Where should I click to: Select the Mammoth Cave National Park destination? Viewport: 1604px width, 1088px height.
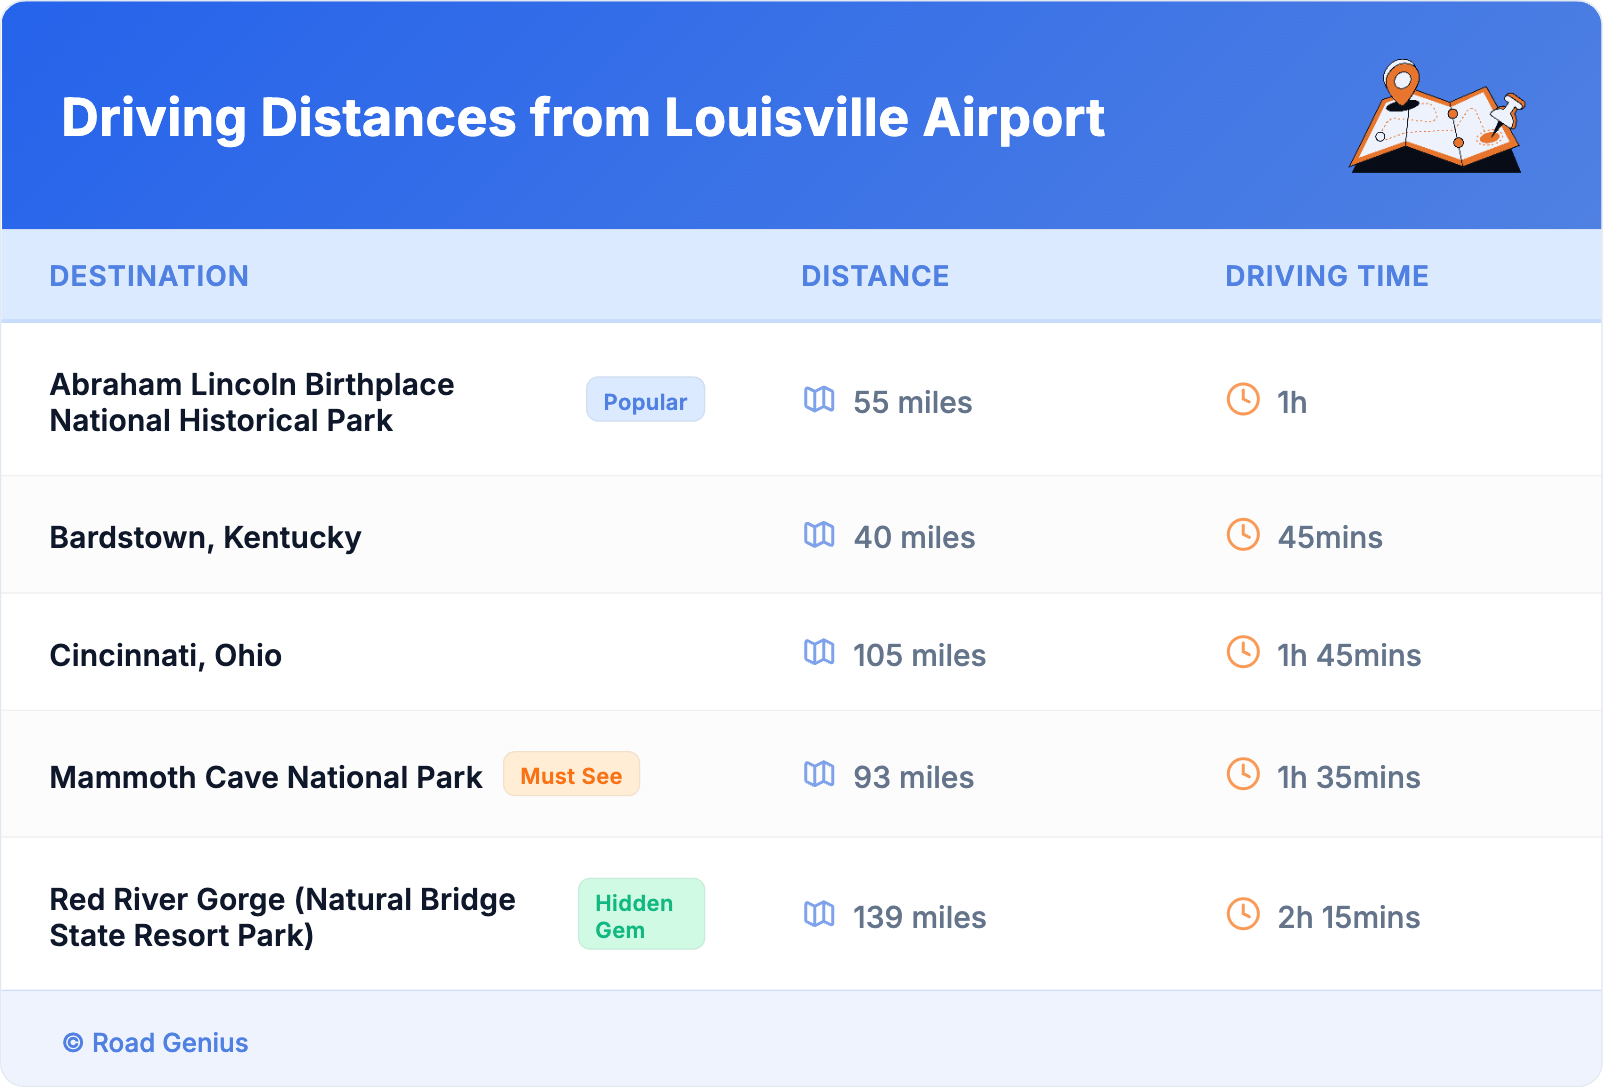266,777
